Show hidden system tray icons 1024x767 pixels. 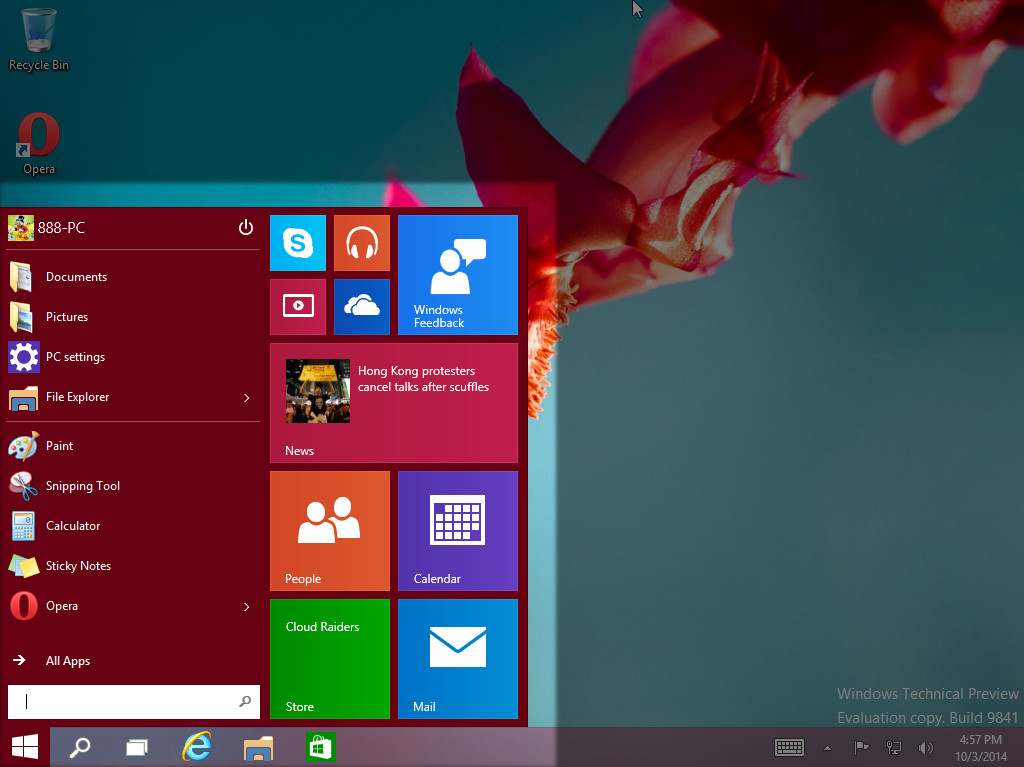tap(827, 748)
